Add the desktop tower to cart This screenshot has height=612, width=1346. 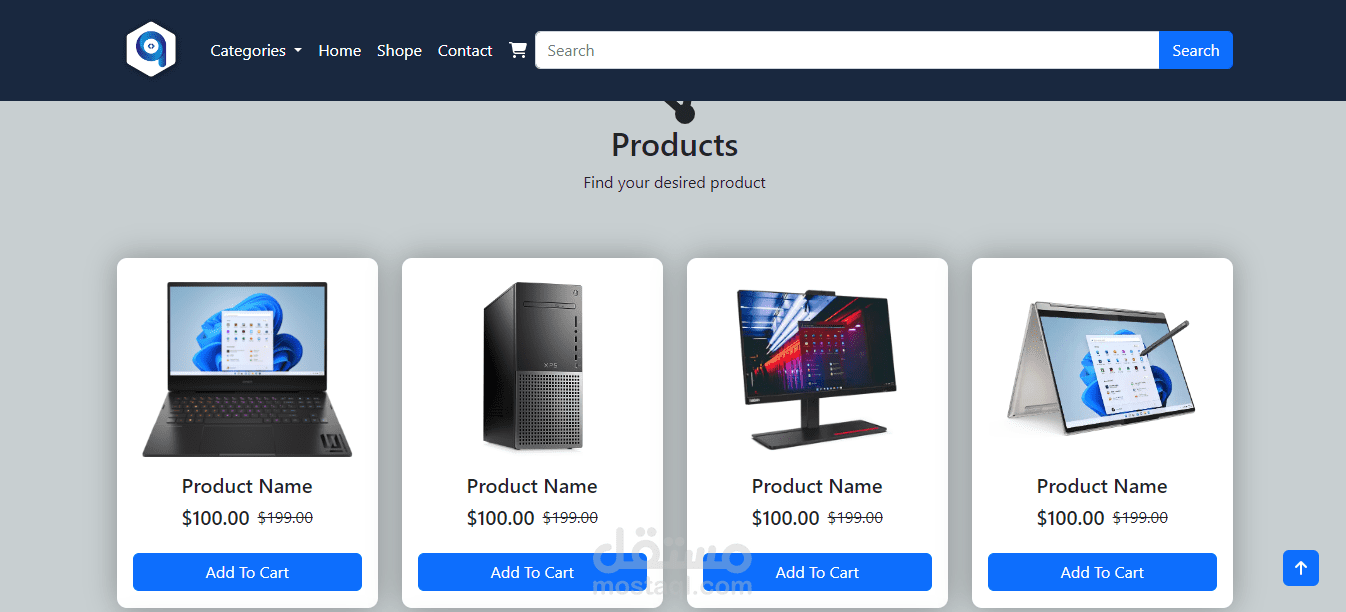[x=532, y=572]
